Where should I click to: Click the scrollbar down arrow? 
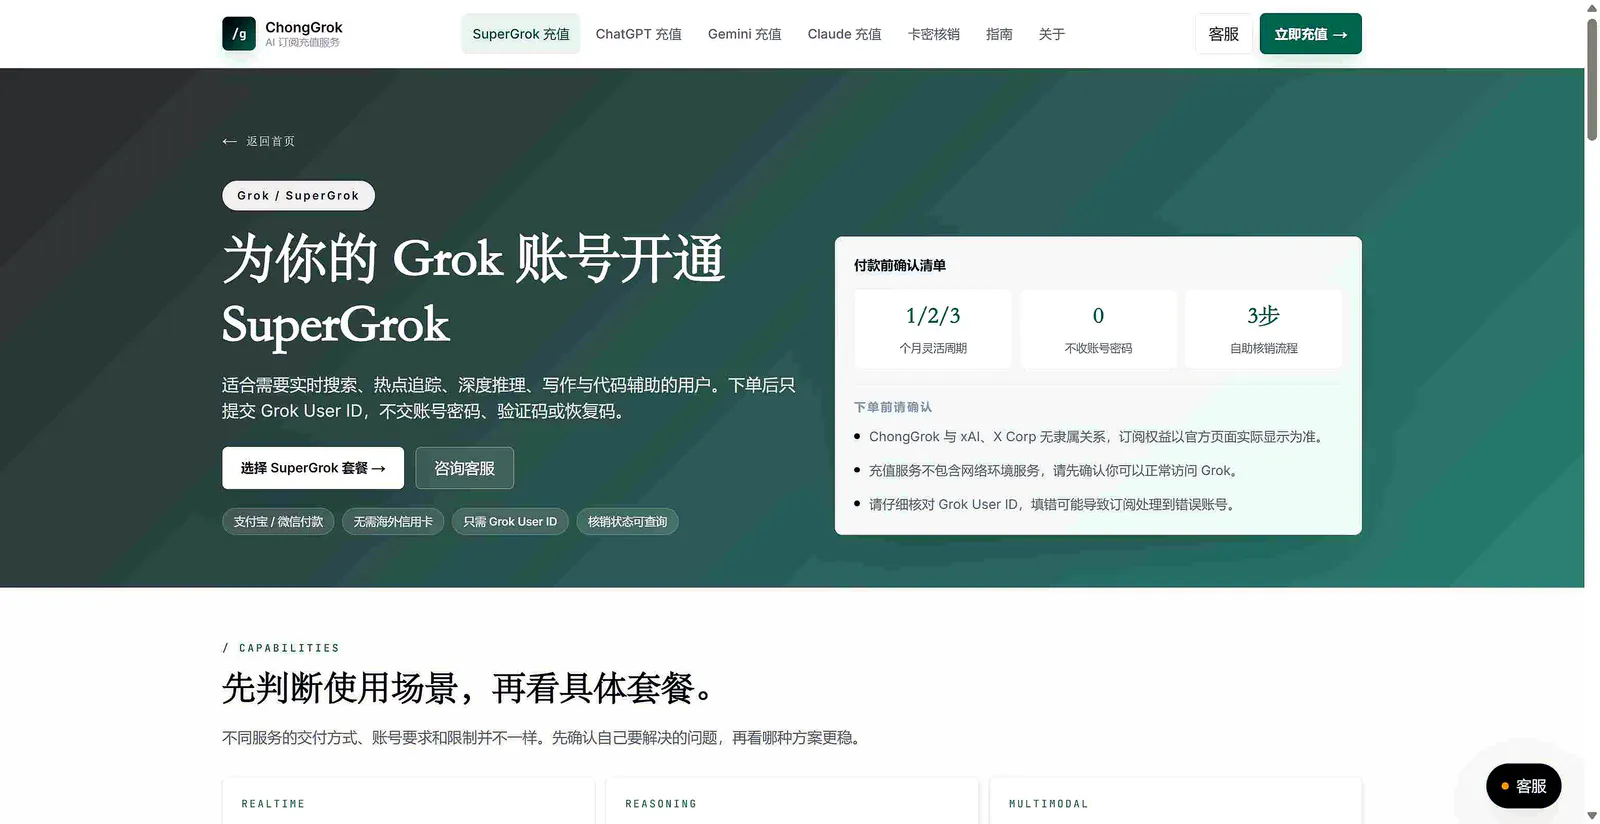coord(1592,816)
